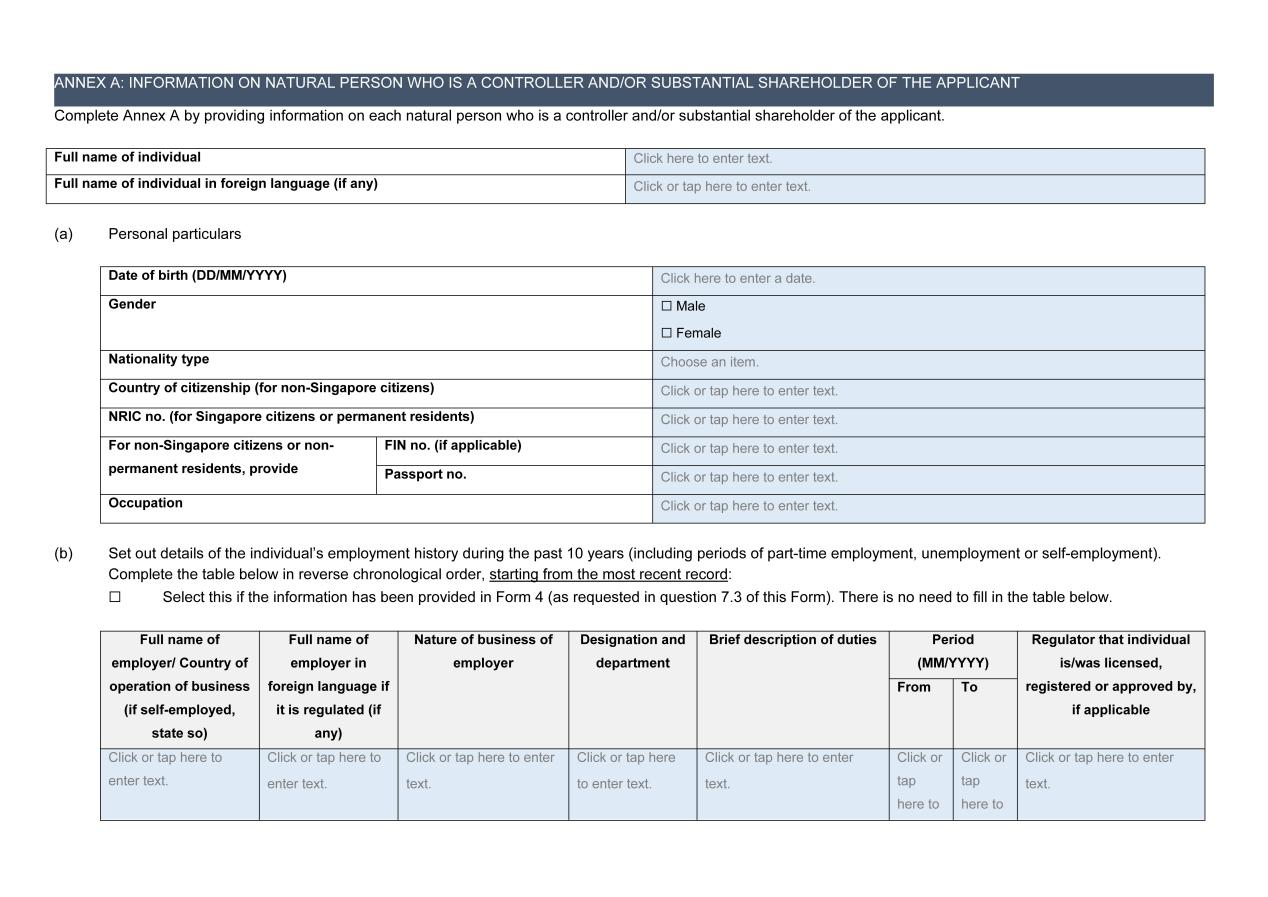
Task: Check the Male gender checkbox
Action: pos(667,307)
